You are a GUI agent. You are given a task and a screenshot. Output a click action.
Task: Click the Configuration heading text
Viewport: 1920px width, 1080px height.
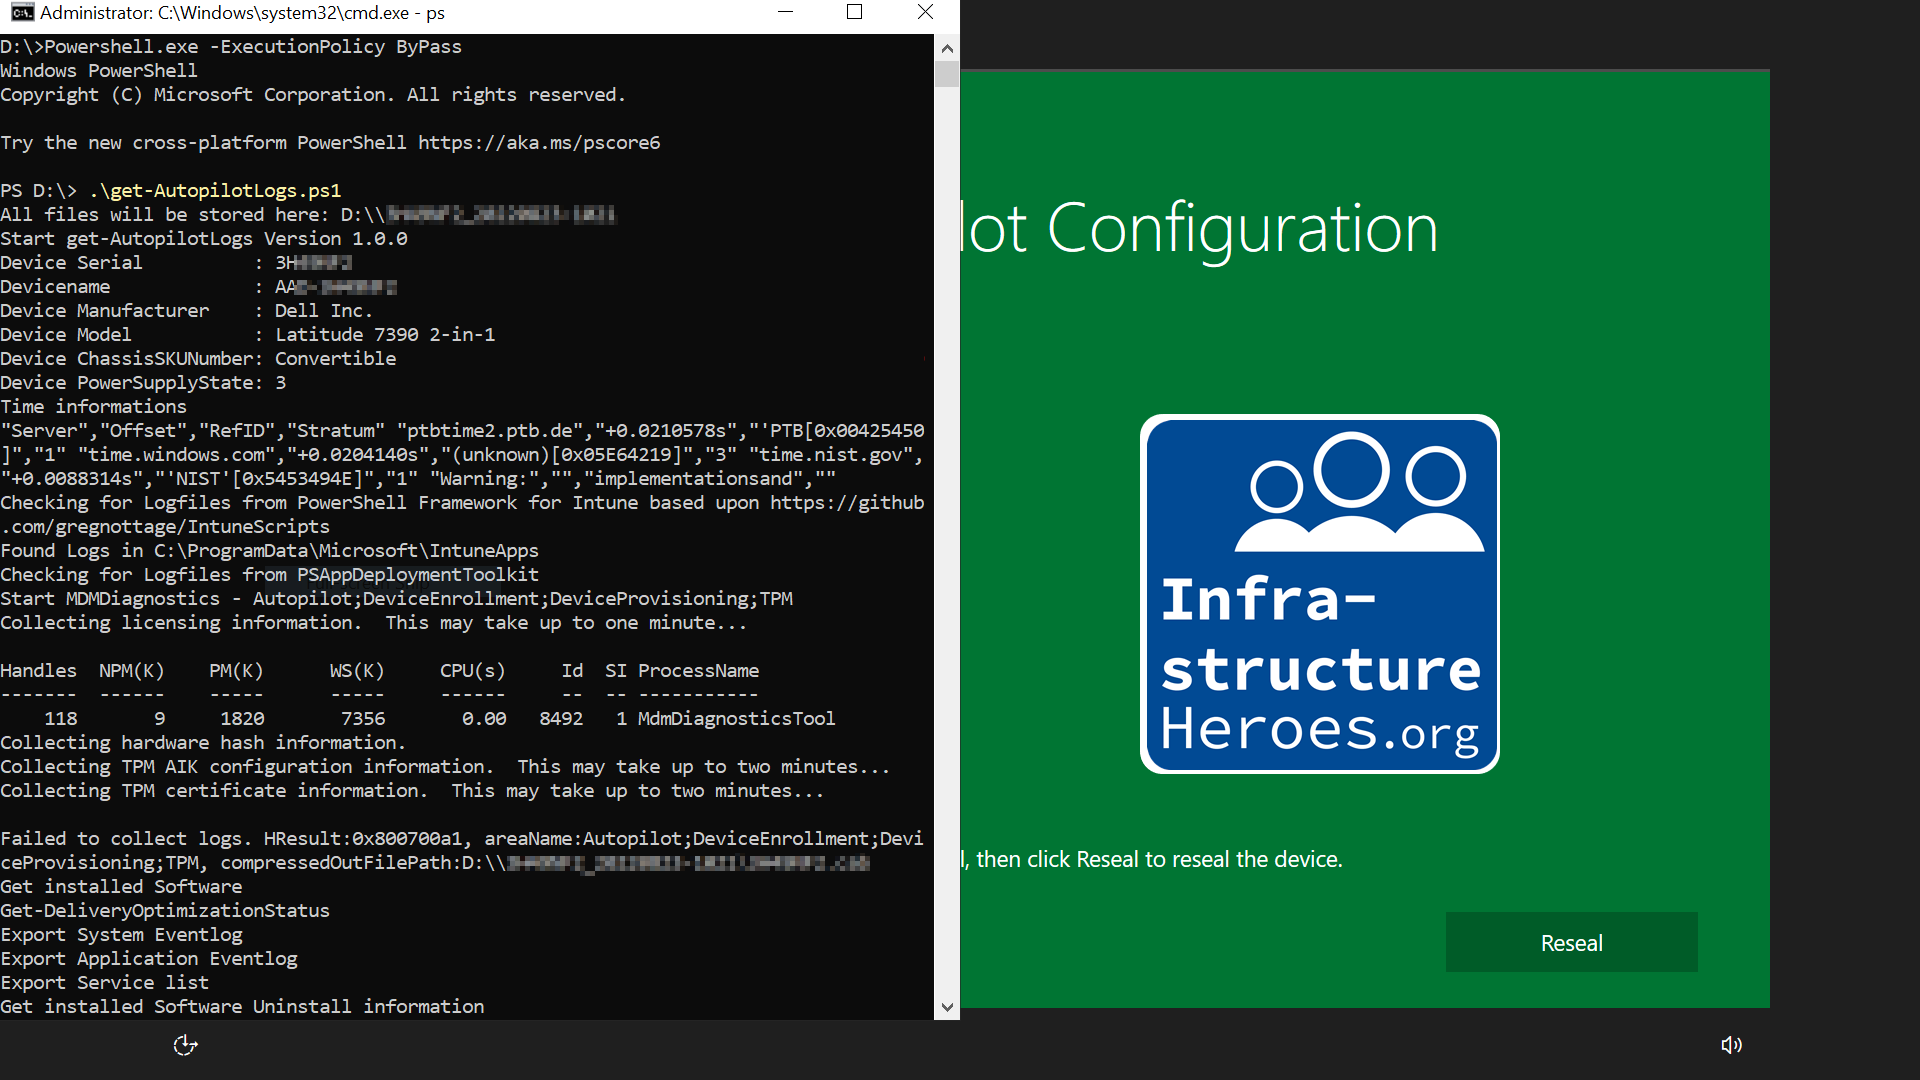pos(1242,229)
